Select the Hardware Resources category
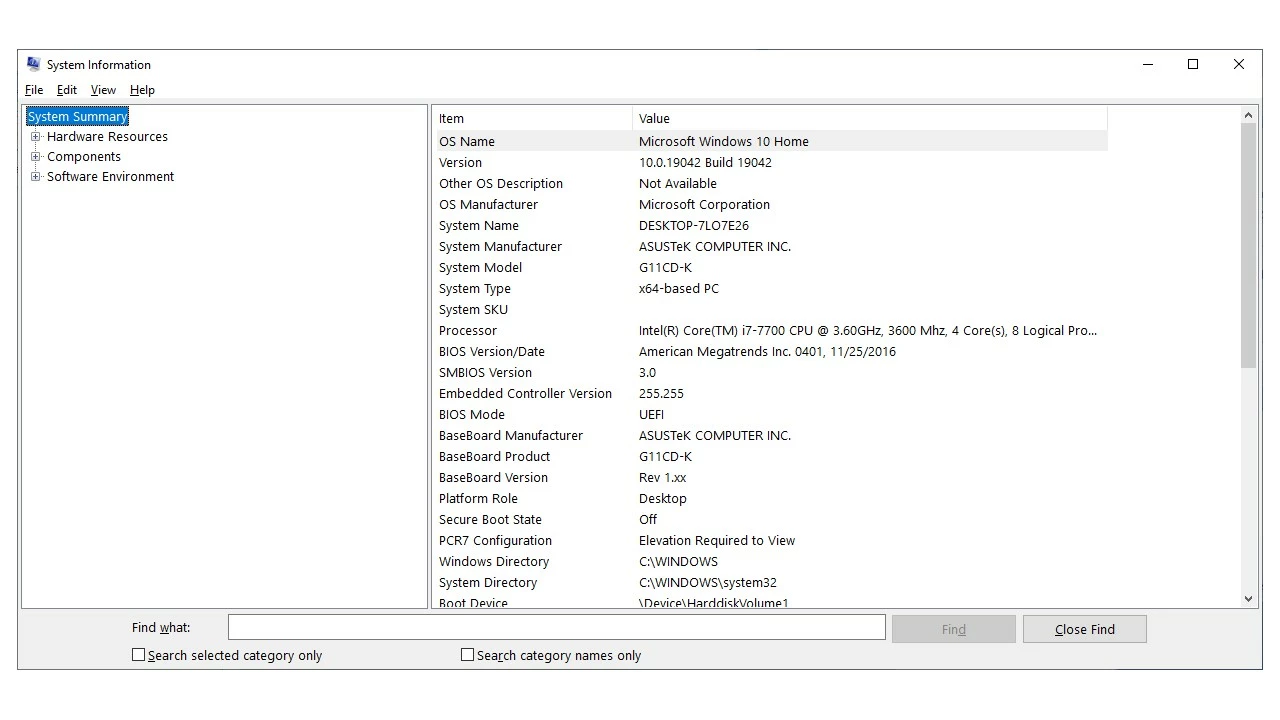Screen dimensions: 1280x720 [107, 137]
